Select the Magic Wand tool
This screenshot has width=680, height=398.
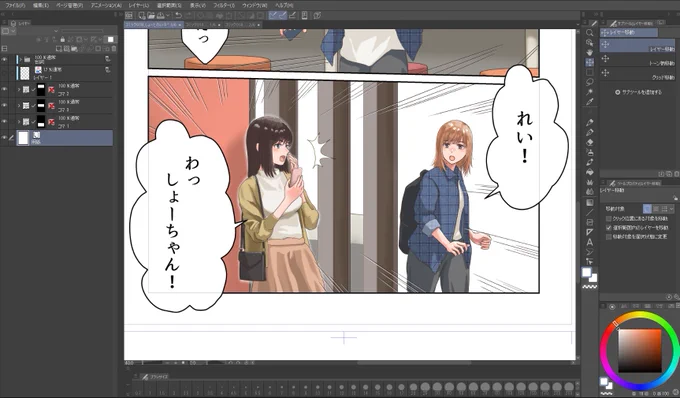(x=589, y=92)
